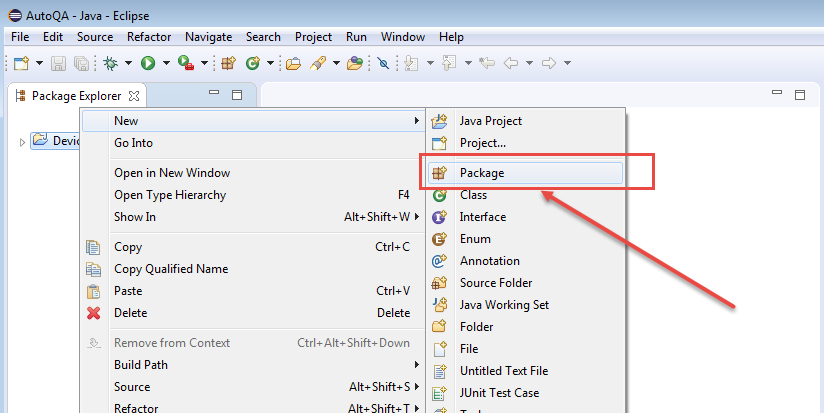The image size is (824, 413).
Task: Open the New Java Class dropdown arrow
Action: tap(270, 63)
